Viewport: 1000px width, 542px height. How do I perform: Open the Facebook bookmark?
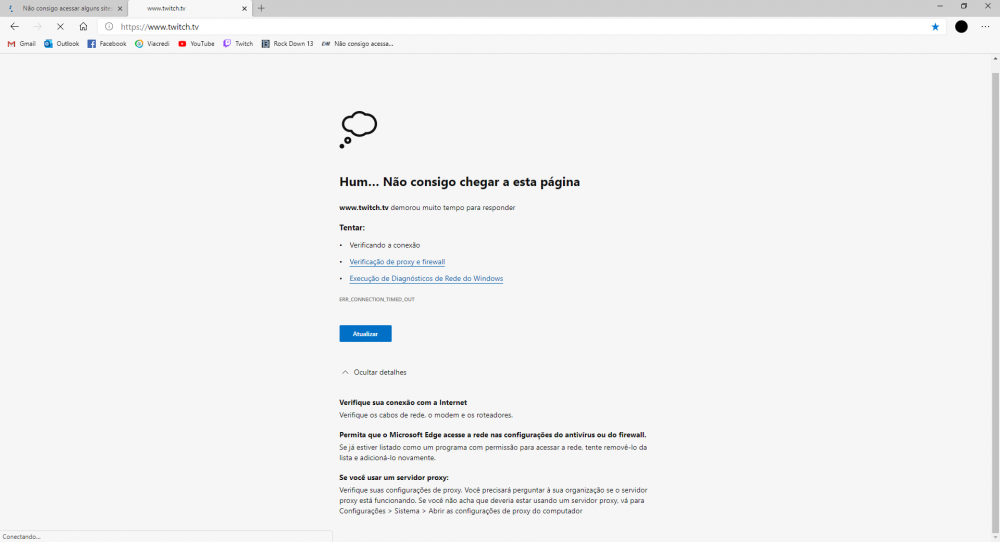click(107, 44)
